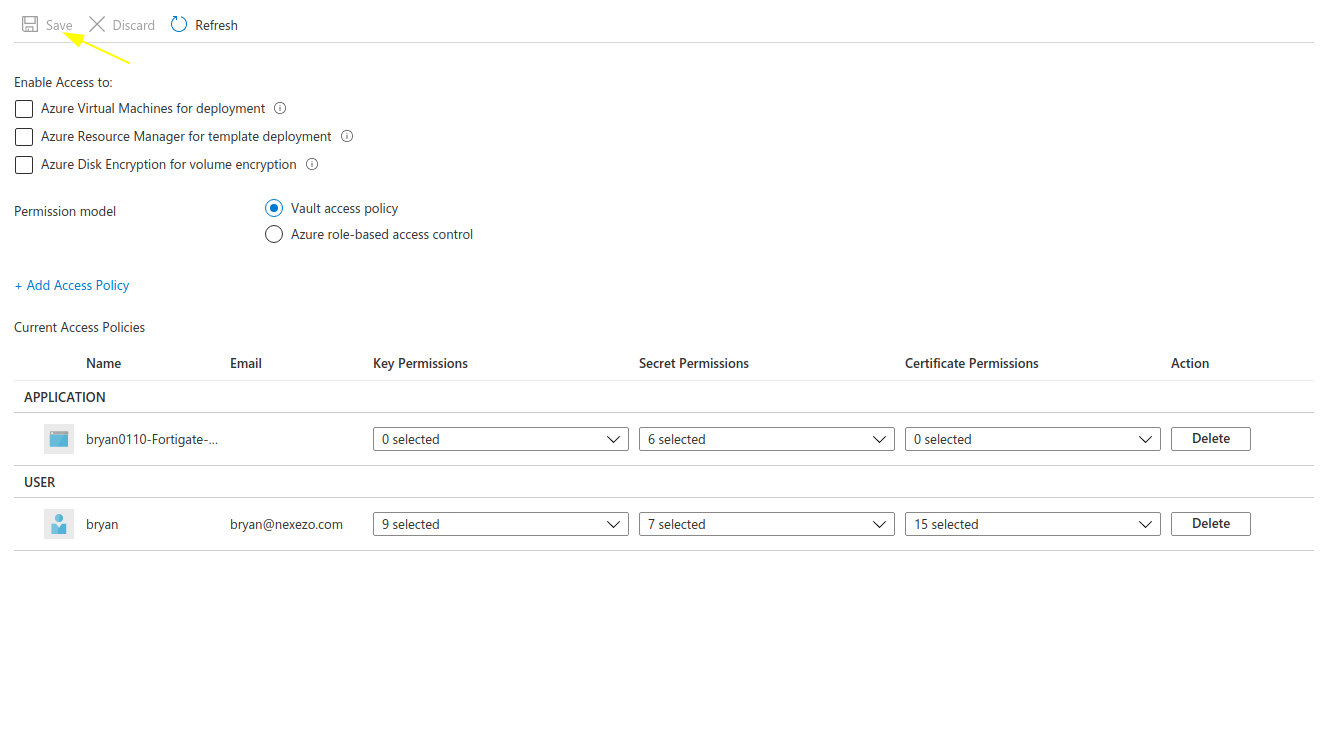This screenshot has width=1334, height=735.
Task: Click the Enable Access to label
Action: point(63,82)
